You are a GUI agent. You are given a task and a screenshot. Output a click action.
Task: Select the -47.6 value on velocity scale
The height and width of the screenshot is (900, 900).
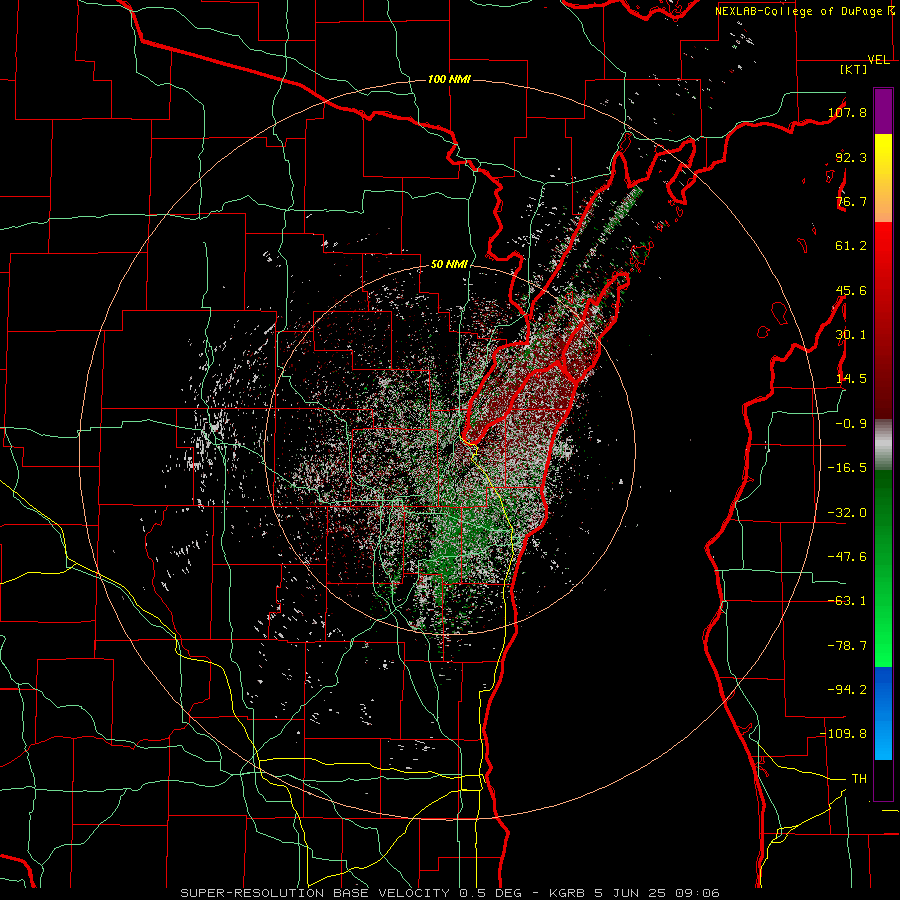click(x=847, y=557)
